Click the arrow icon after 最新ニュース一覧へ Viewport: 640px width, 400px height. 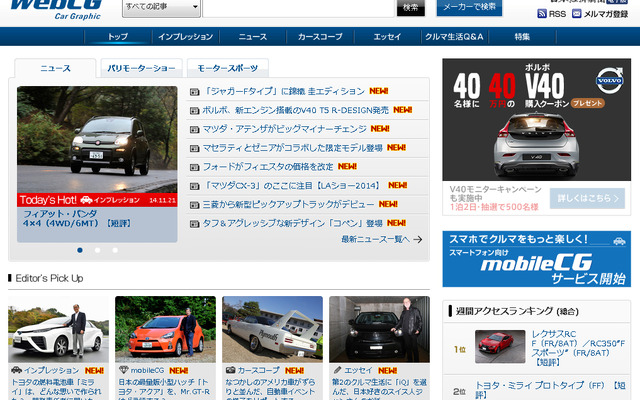(x=418, y=240)
